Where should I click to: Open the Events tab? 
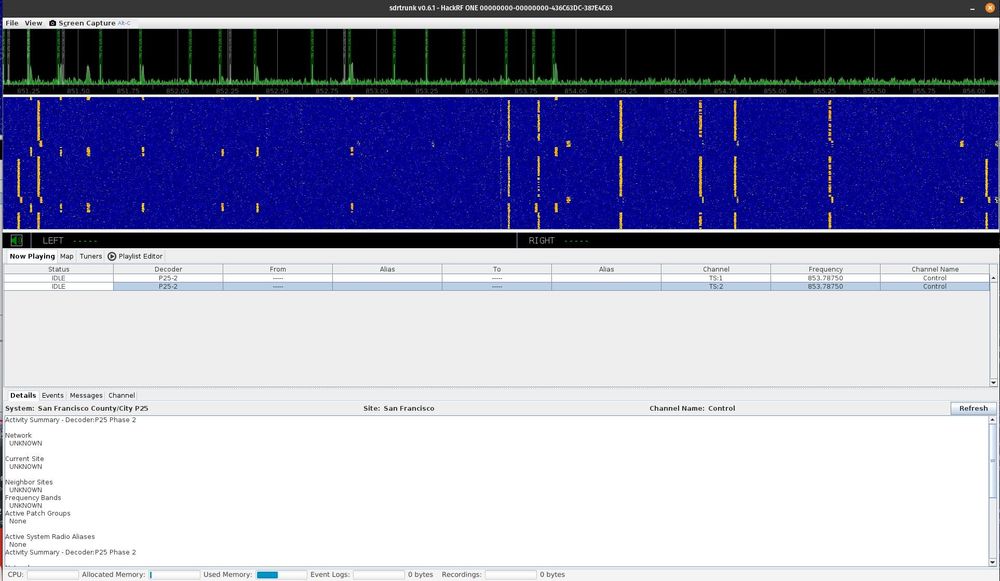pyautogui.click(x=53, y=395)
